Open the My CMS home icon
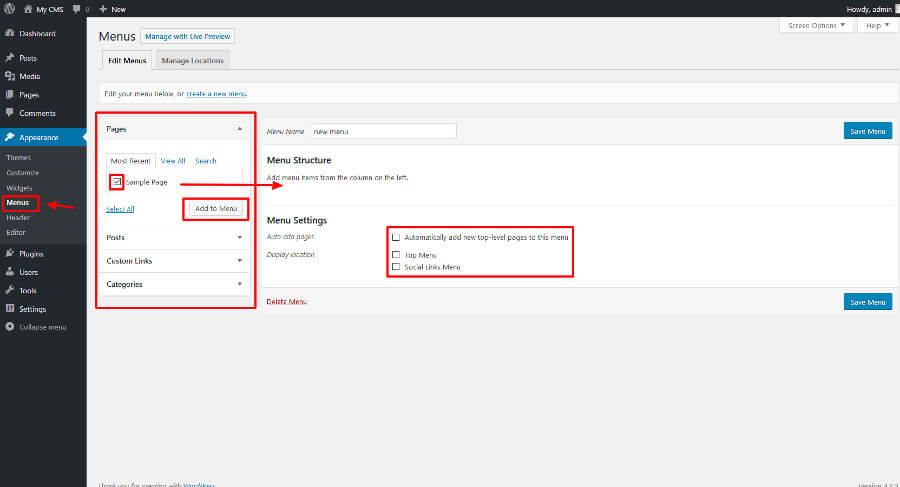 (x=28, y=9)
